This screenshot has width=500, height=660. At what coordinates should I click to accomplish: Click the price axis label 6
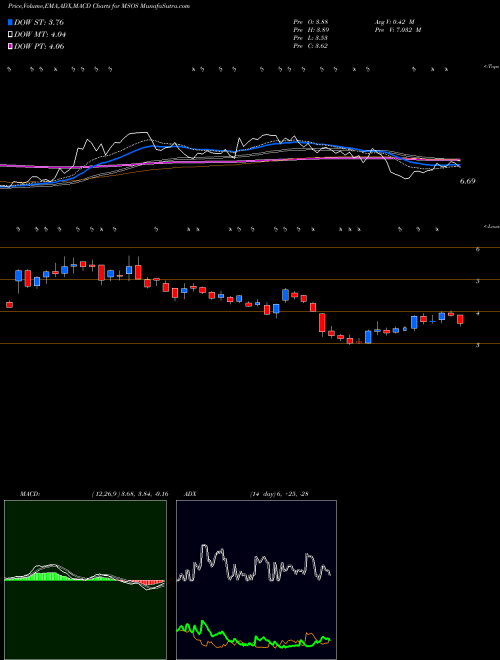478,249
